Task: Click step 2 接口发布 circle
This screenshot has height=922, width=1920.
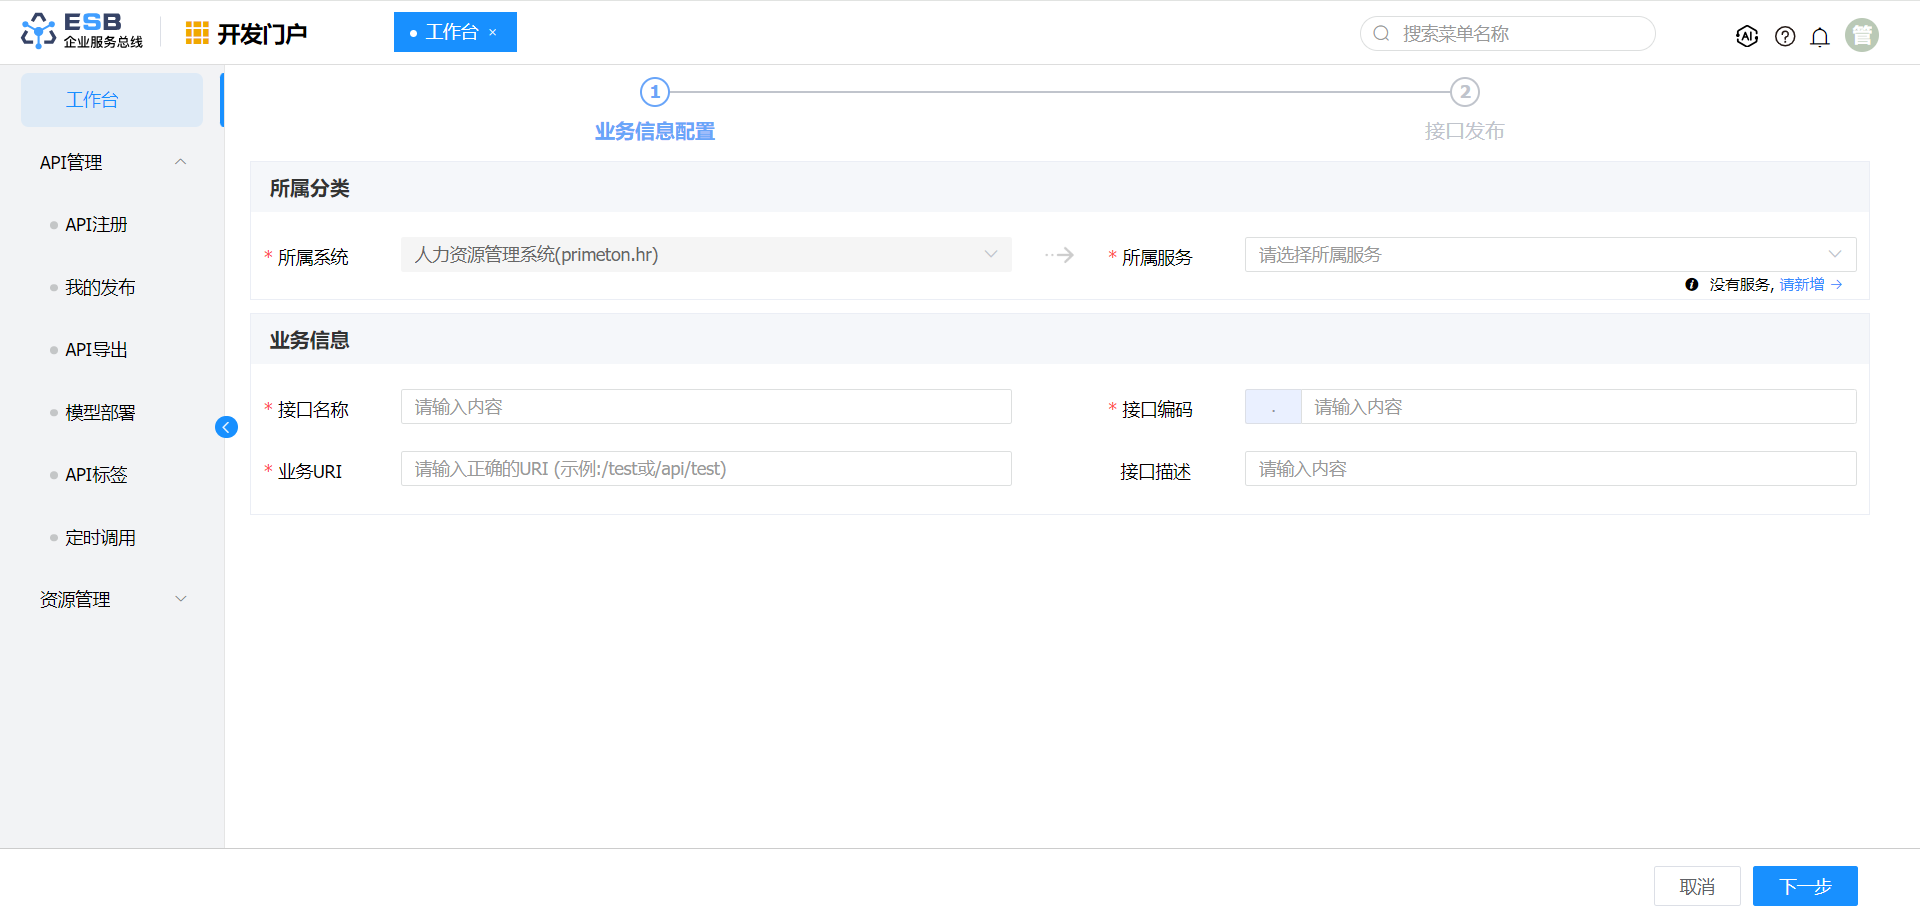Action: (1464, 92)
